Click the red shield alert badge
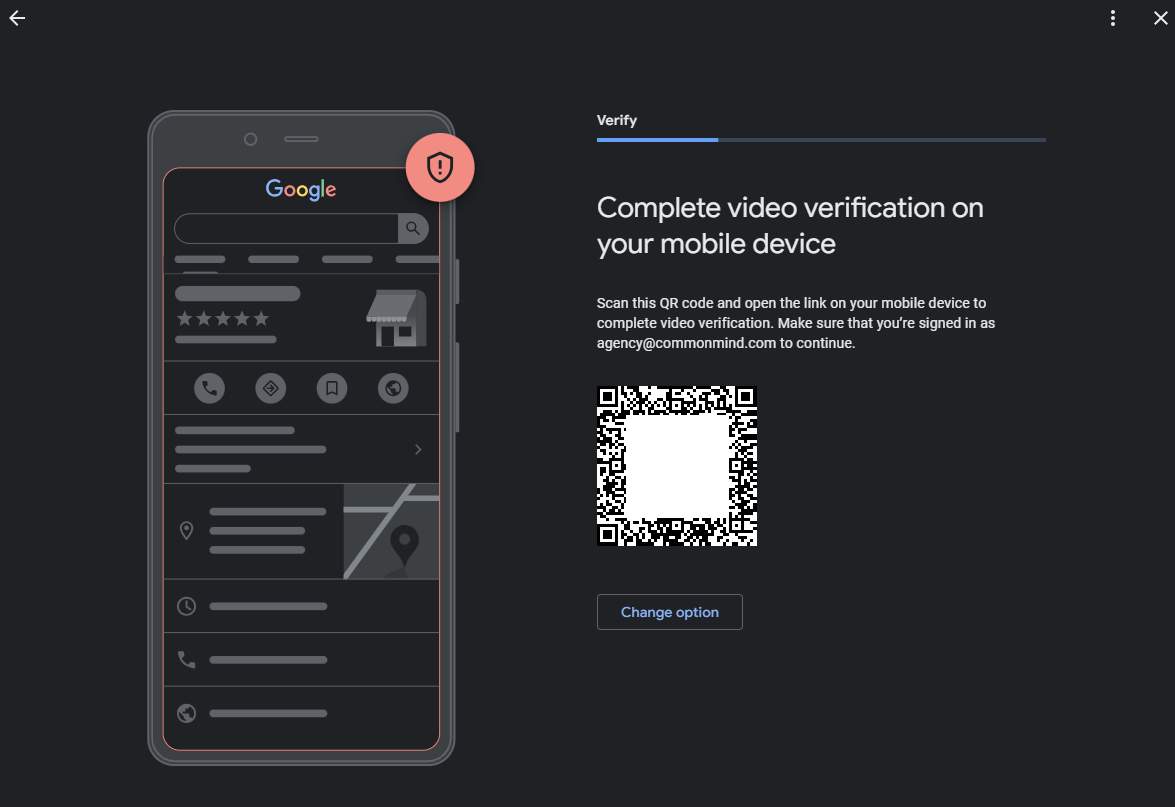Screen dimensions: 1175x807 440,167
